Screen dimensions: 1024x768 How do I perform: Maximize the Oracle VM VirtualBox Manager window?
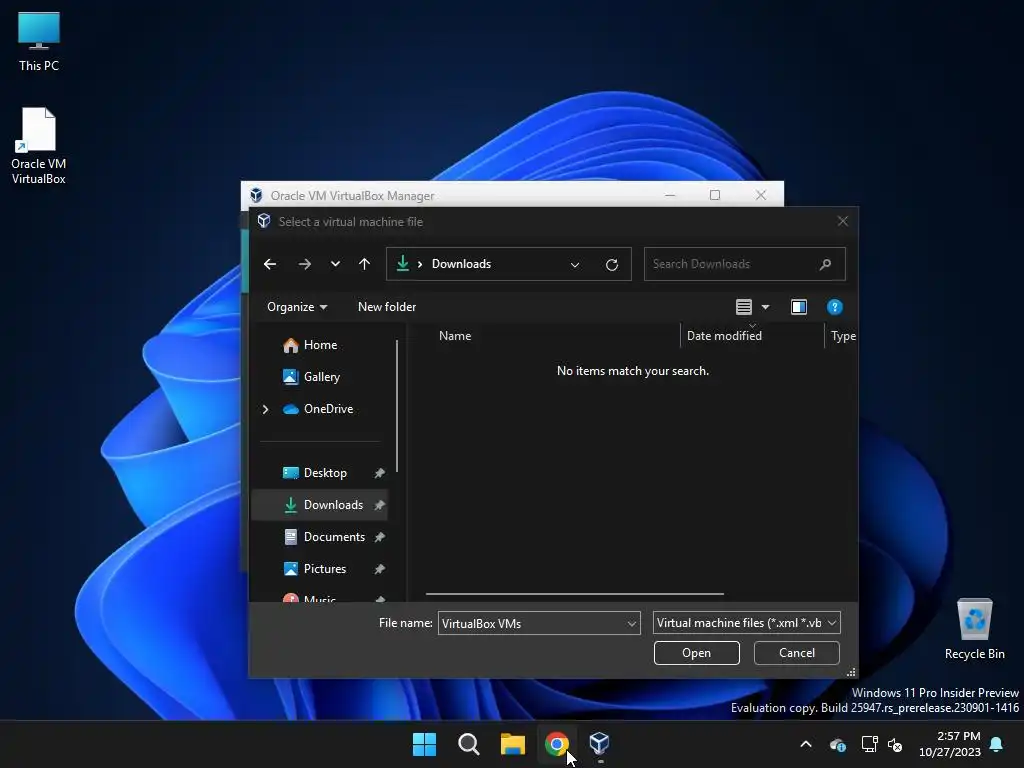(715, 195)
